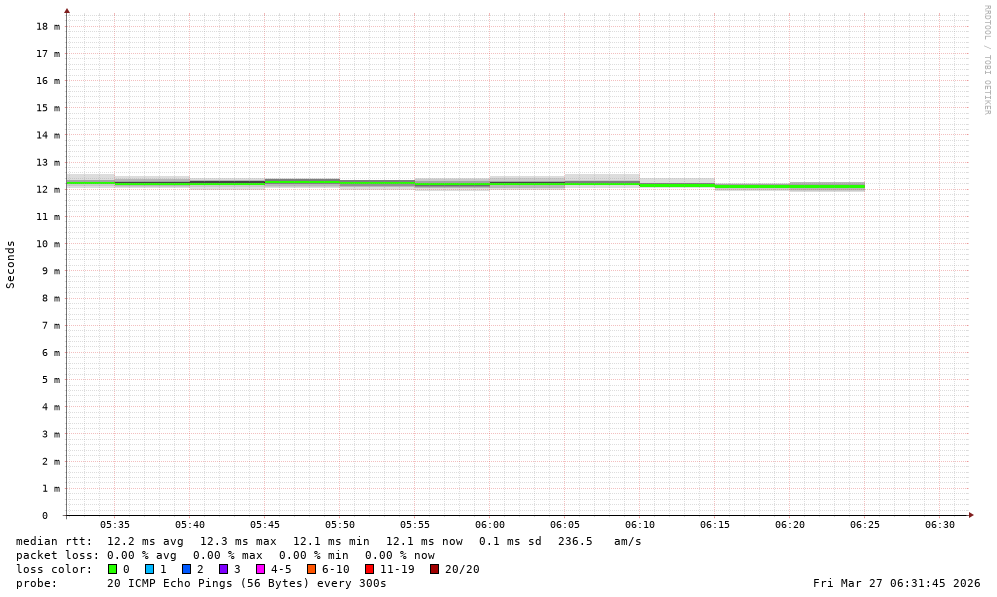This screenshot has width=997, height=597.
Task: Select the first, leftmost bar segment
Action: tap(90, 181)
